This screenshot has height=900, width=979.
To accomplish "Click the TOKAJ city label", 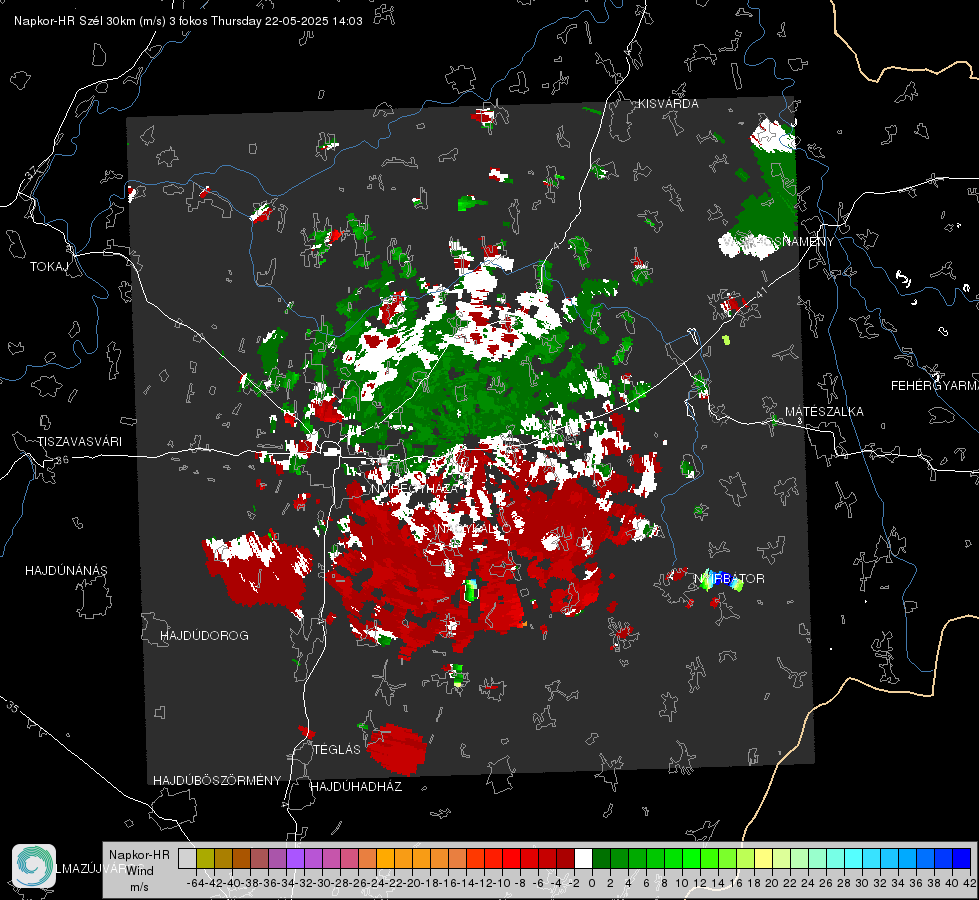I will click(49, 267).
